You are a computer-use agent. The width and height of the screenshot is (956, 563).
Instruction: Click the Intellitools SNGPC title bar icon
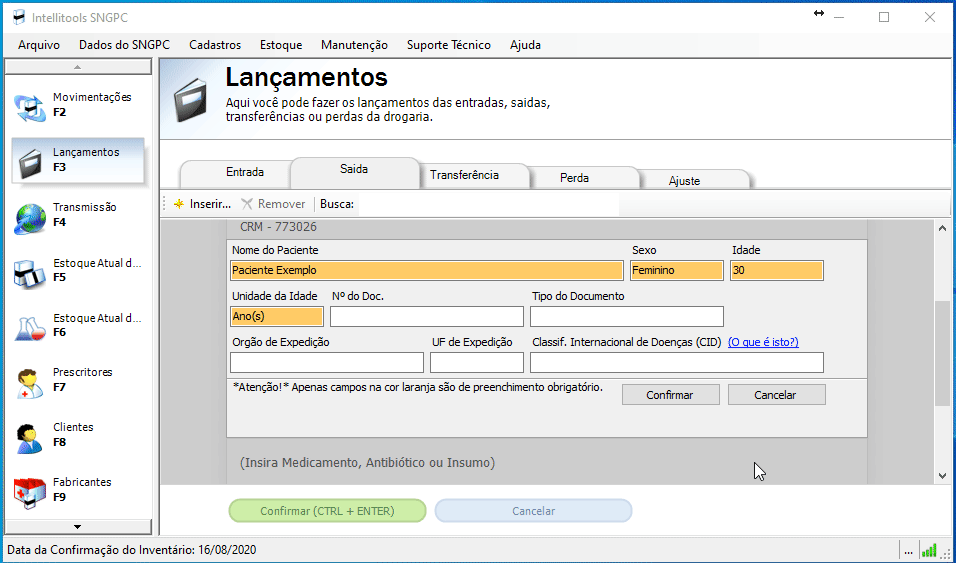click(19, 18)
